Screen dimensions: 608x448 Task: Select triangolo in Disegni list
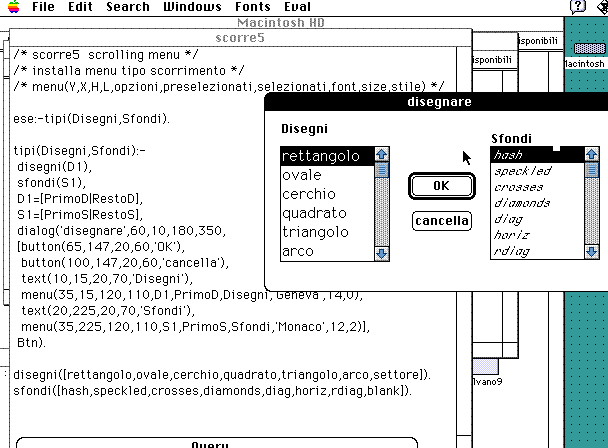pyautogui.click(x=327, y=232)
